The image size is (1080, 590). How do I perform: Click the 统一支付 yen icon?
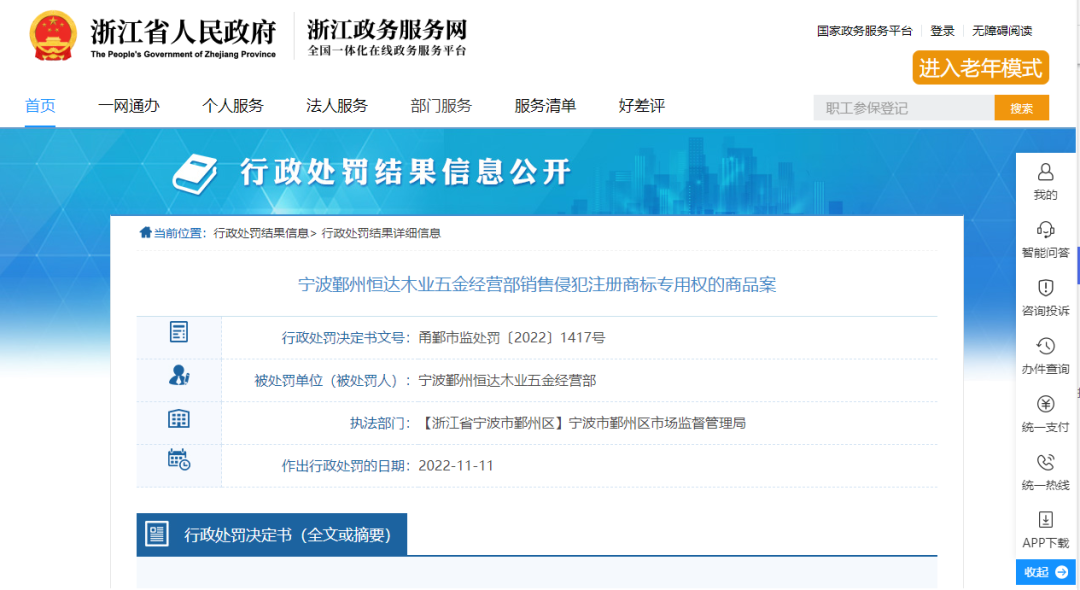(x=1045, y=404)
